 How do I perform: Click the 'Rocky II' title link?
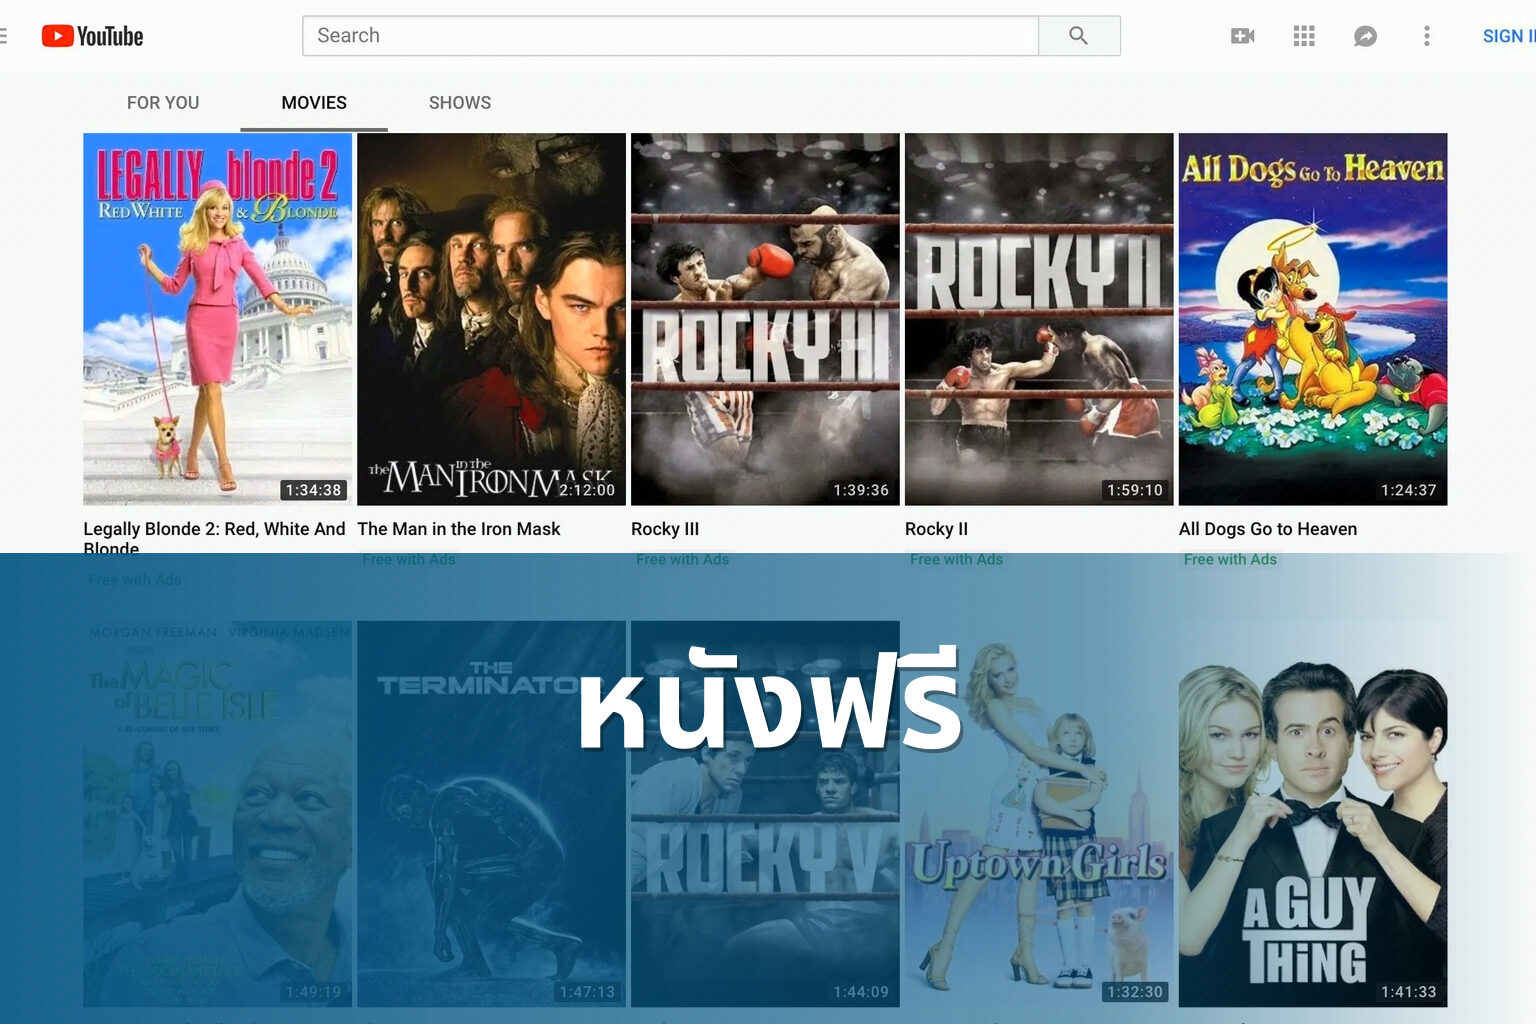936,529
